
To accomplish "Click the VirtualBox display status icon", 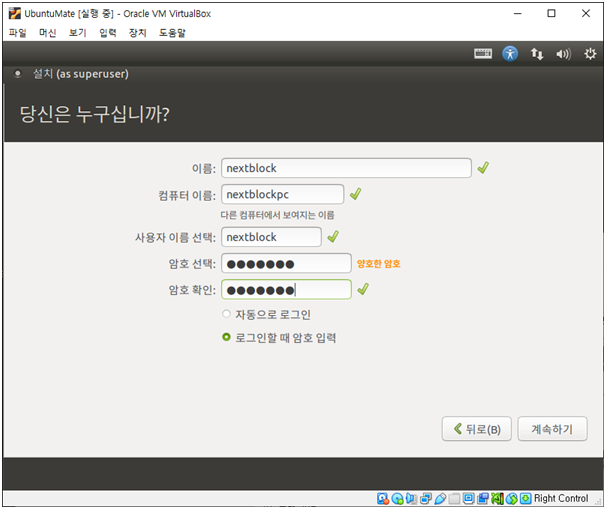I will 468,498.
